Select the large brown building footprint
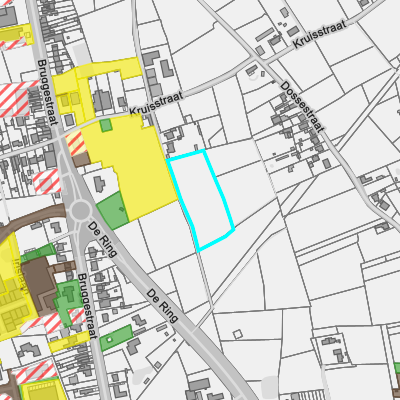Image resolution: width=400 pixels, height=400 pixels. 38,286
